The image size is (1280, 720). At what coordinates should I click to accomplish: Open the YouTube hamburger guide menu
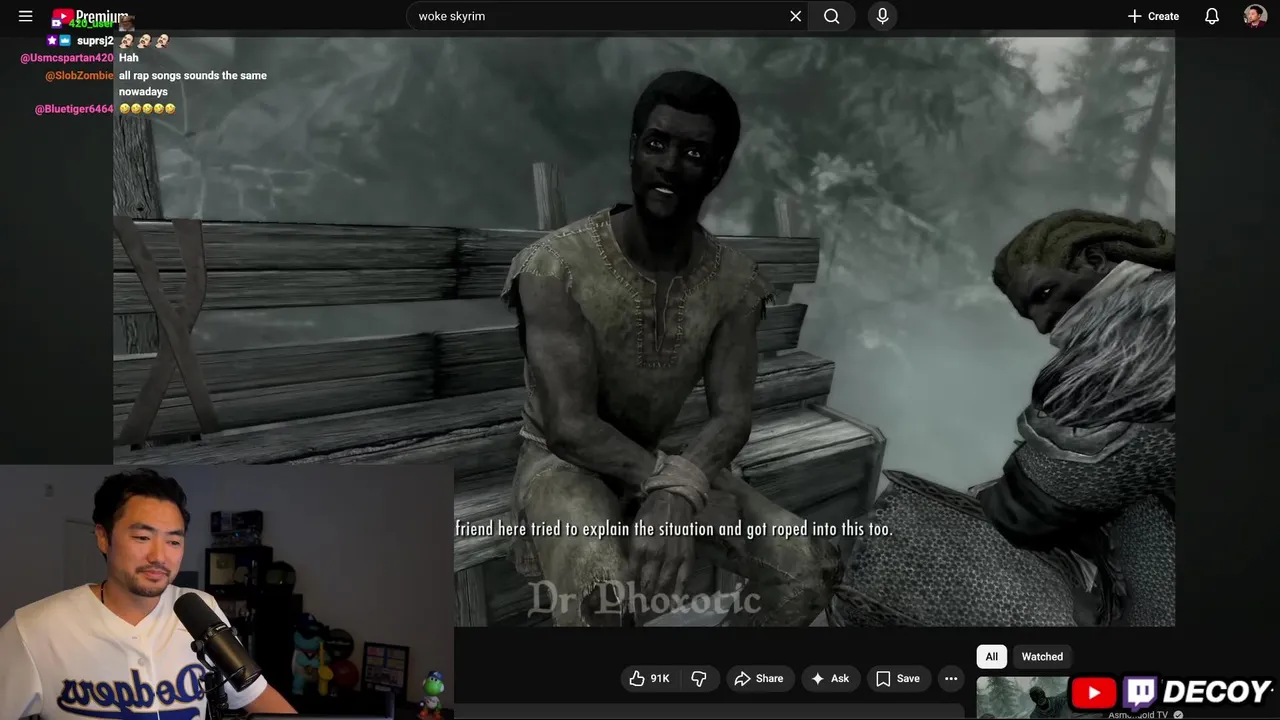26,16
